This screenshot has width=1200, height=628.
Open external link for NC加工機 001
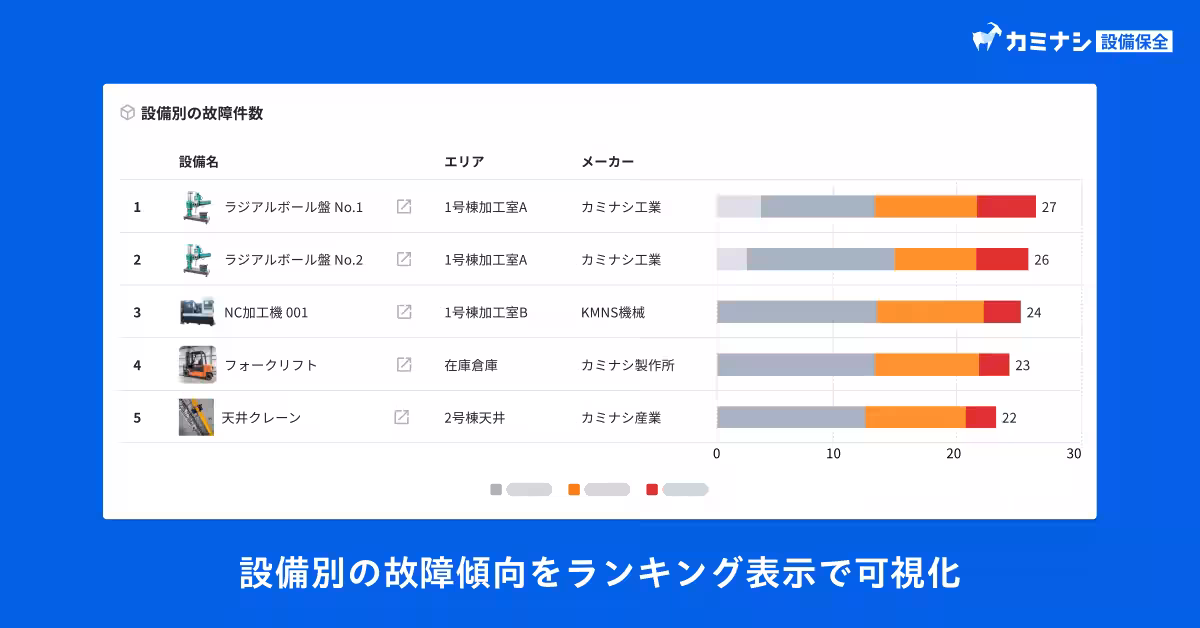coord(404,311)
